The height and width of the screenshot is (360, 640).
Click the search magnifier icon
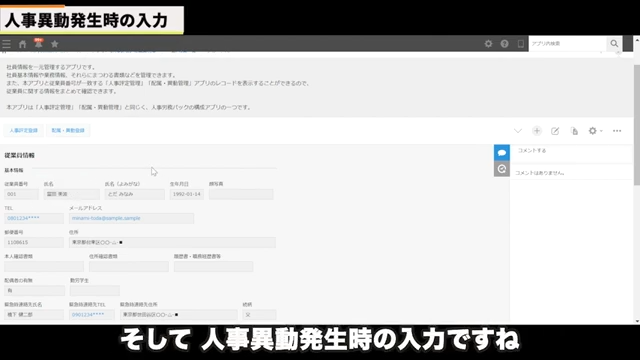point(614,43)
